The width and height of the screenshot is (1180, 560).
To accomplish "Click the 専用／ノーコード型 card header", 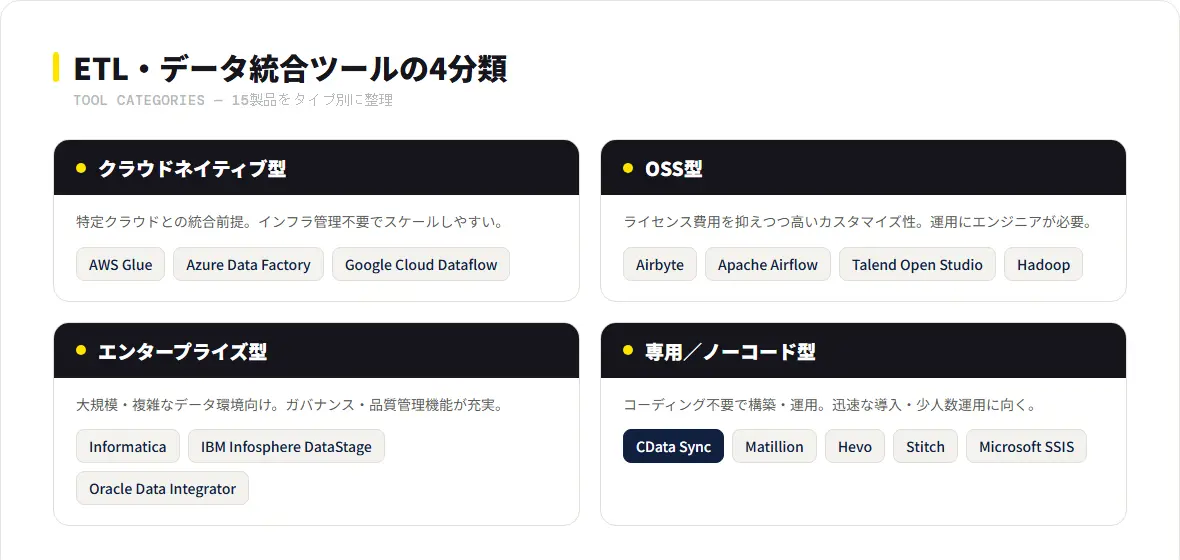I will tap(863, 351).
